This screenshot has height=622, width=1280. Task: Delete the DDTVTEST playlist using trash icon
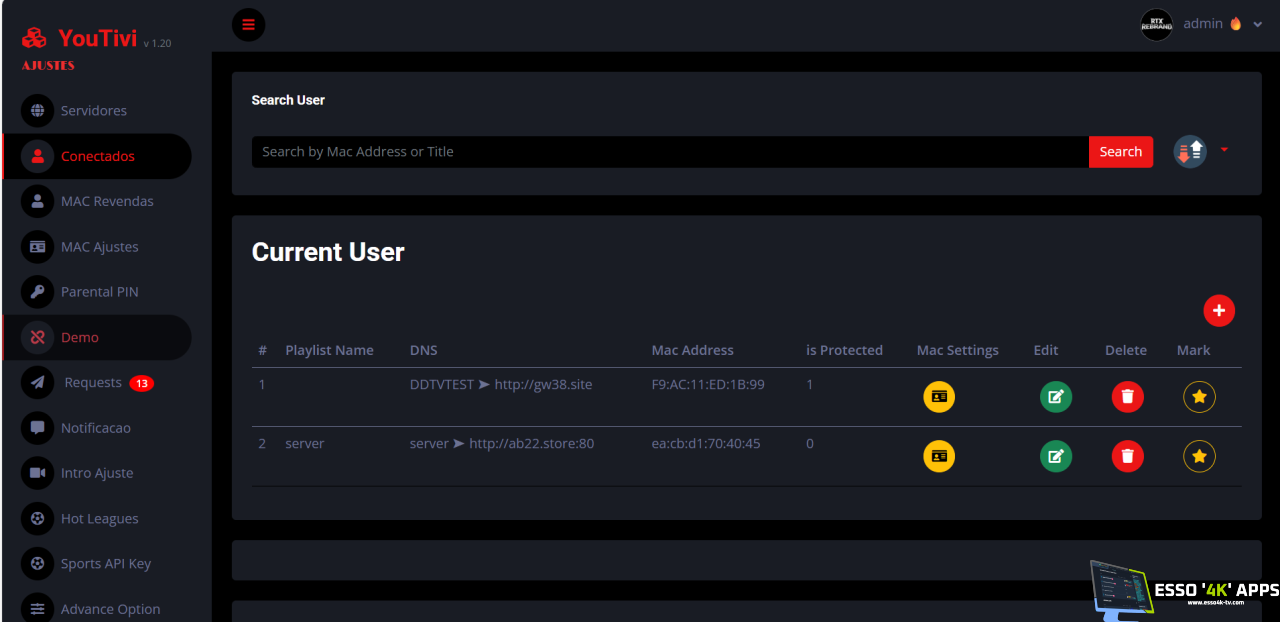click(x=1127, y=396)
